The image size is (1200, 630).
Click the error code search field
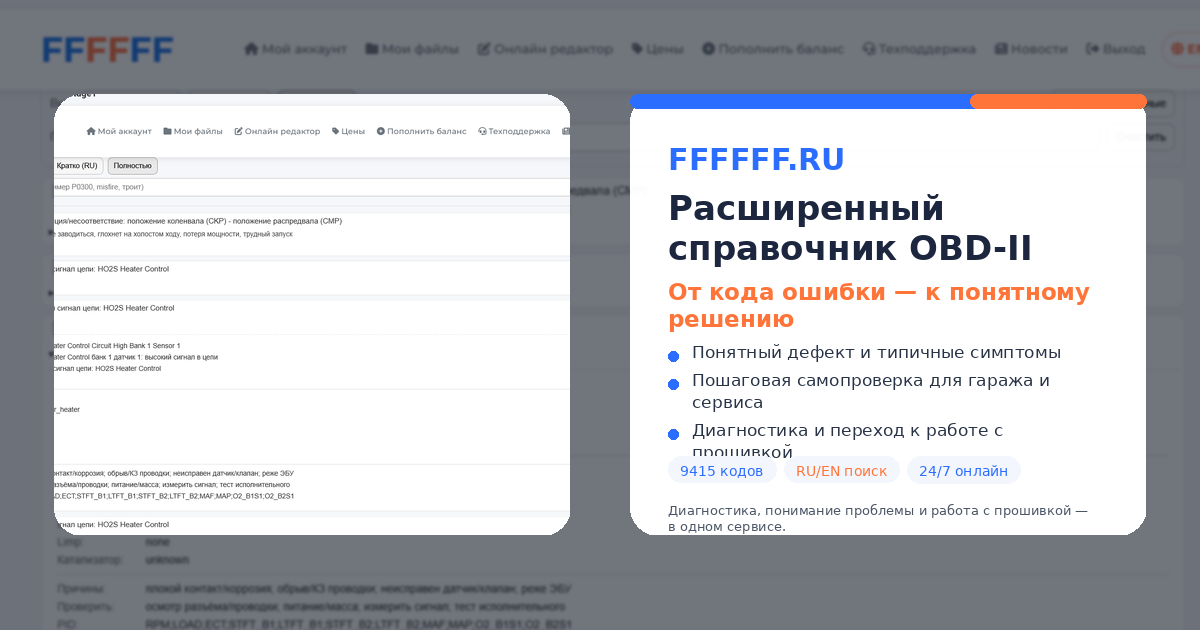coord(310,186)
